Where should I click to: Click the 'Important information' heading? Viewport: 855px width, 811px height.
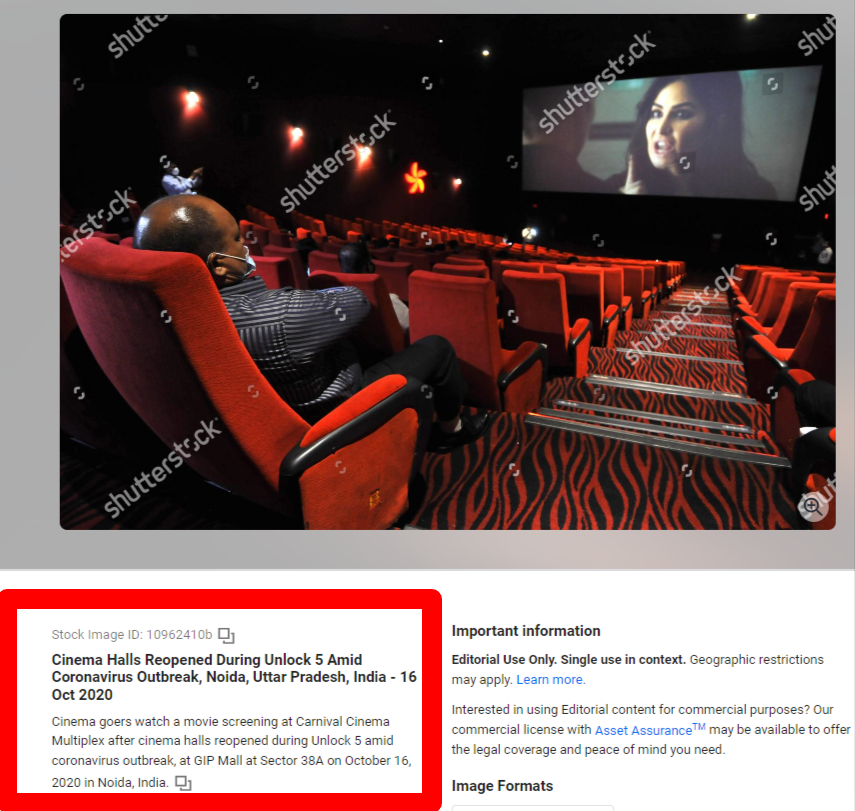tap(526, 631)
